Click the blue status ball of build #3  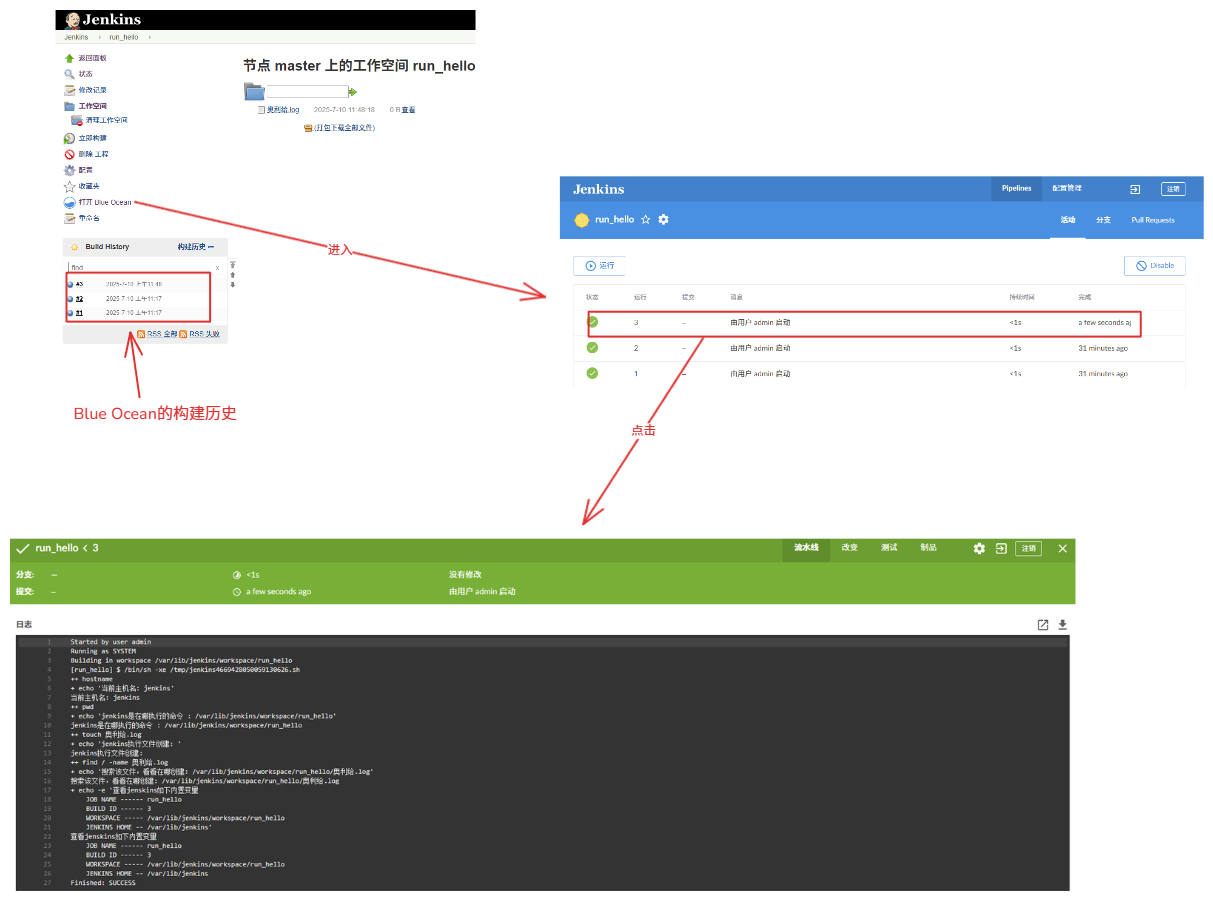pos(70,284)
